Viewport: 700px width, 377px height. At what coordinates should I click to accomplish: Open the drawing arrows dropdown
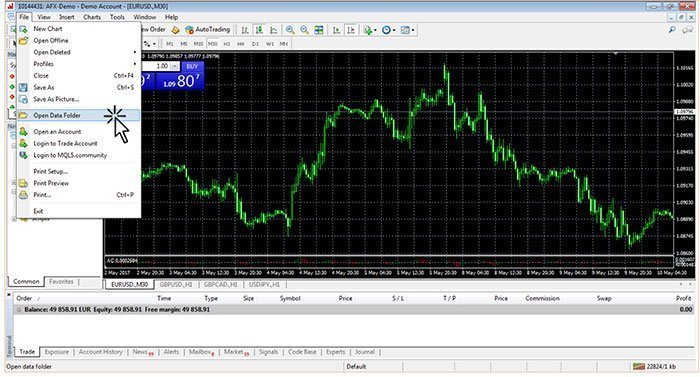150,44
